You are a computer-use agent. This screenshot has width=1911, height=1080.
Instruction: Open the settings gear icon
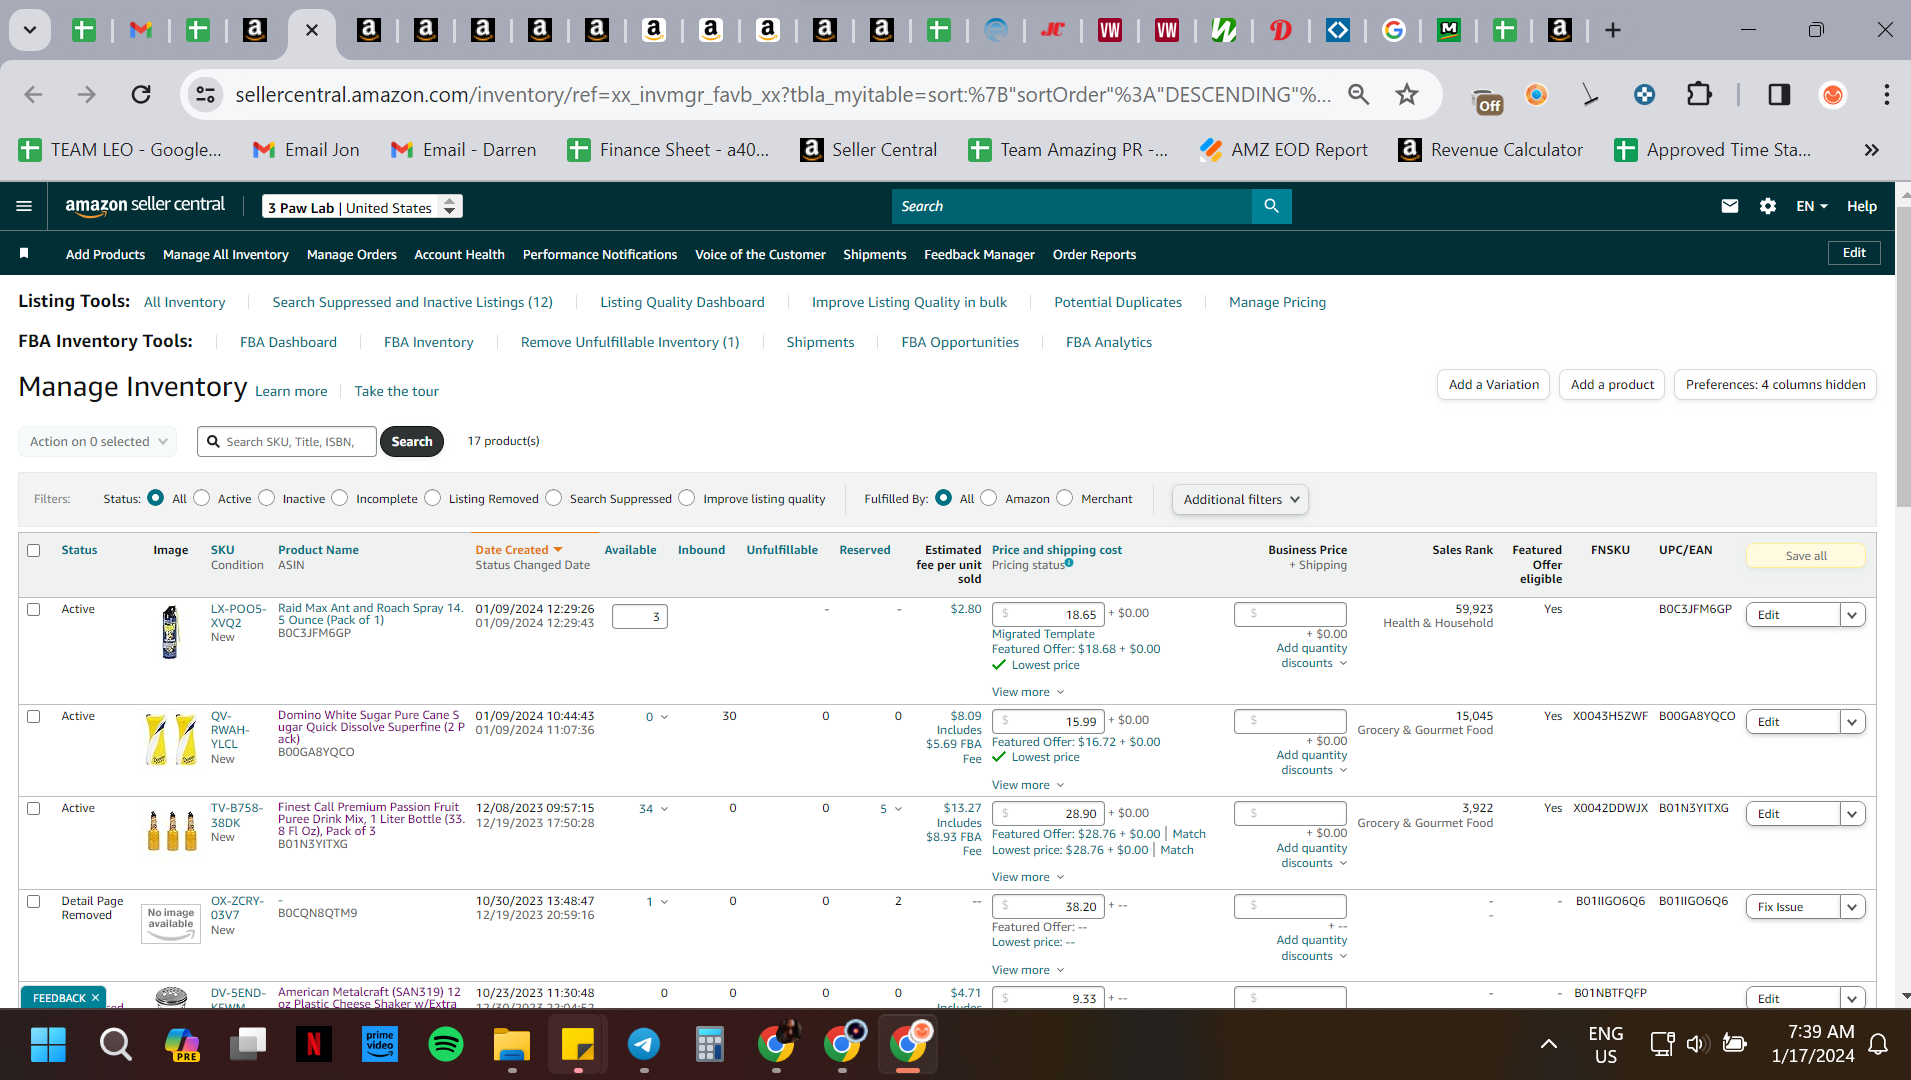tap(1767, 206)
